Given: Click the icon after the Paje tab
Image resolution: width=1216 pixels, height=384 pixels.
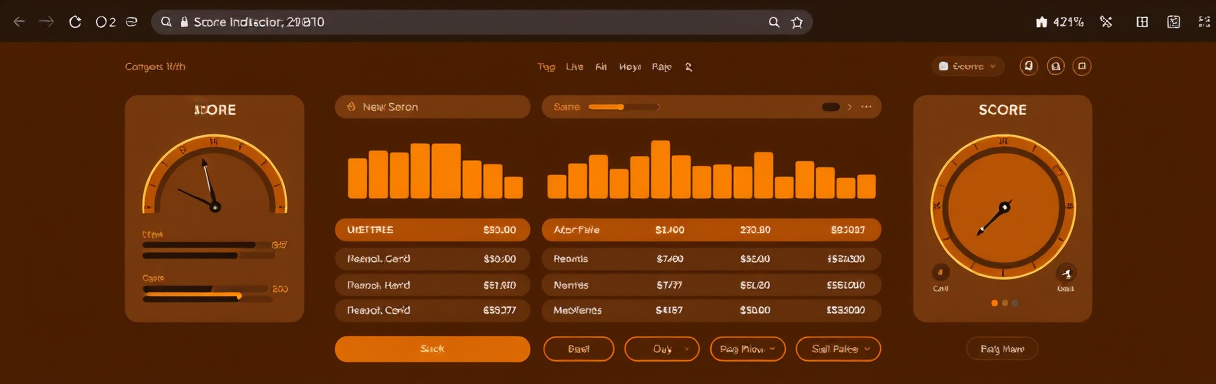Looking at the screenshot, I should (688, 67).
